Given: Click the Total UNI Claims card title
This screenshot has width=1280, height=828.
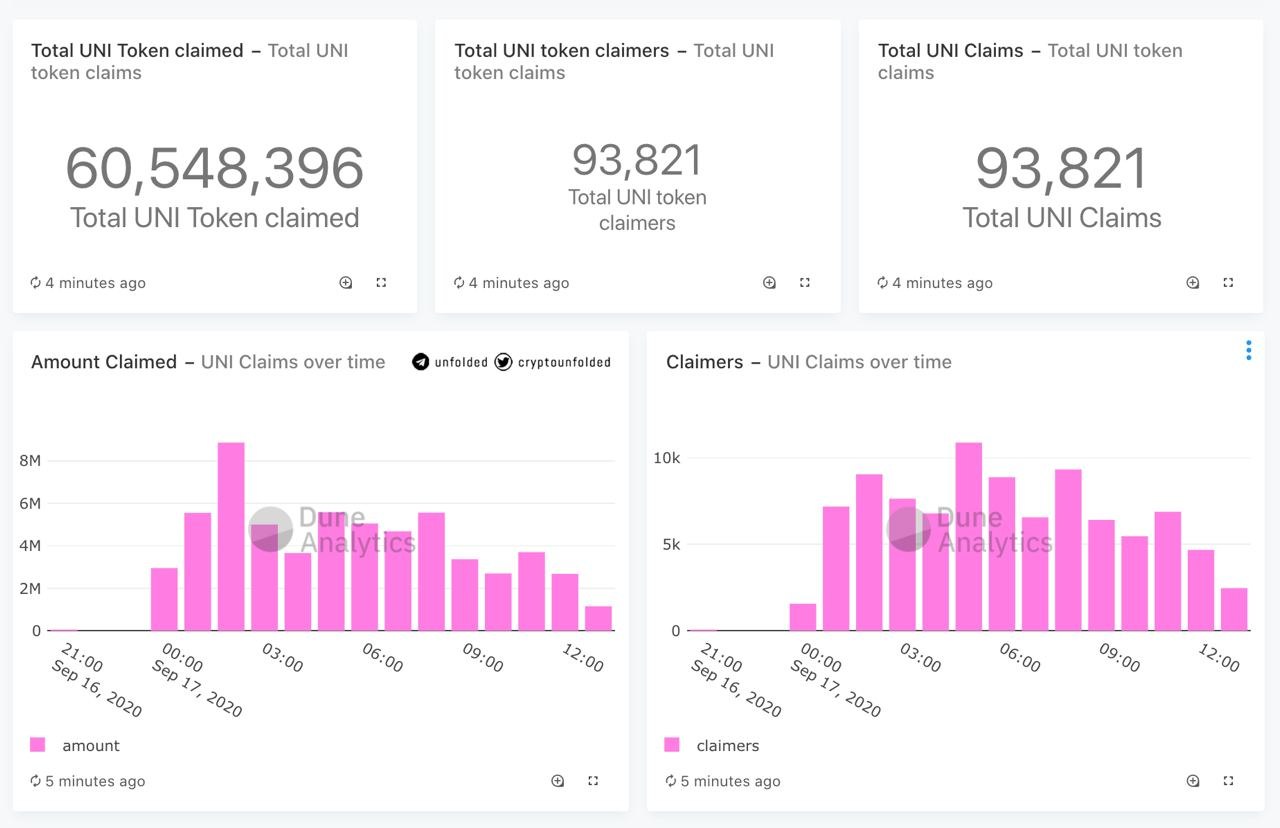Looking at the screenshot, I should click(951, 50).
